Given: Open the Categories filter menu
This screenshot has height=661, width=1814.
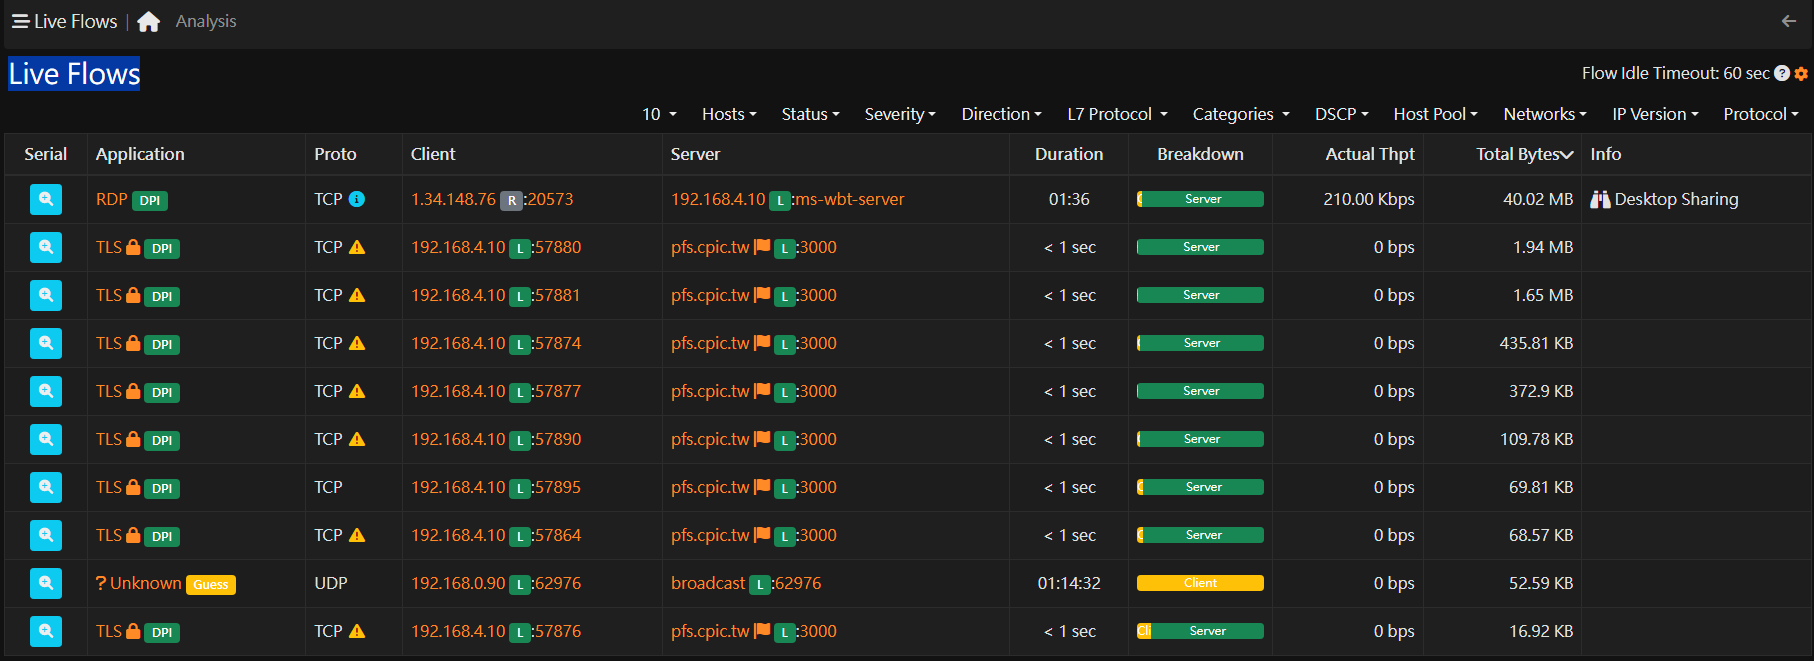Looking at the screenshot, I should [1240, 114].
